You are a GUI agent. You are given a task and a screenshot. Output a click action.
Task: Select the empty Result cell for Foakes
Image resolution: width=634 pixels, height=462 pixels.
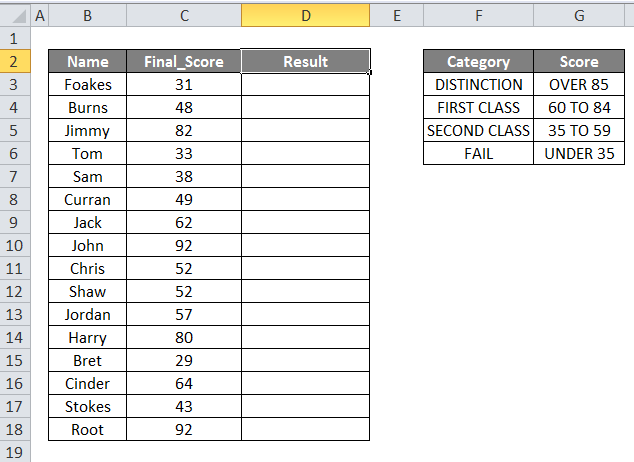tap(305, 85)
